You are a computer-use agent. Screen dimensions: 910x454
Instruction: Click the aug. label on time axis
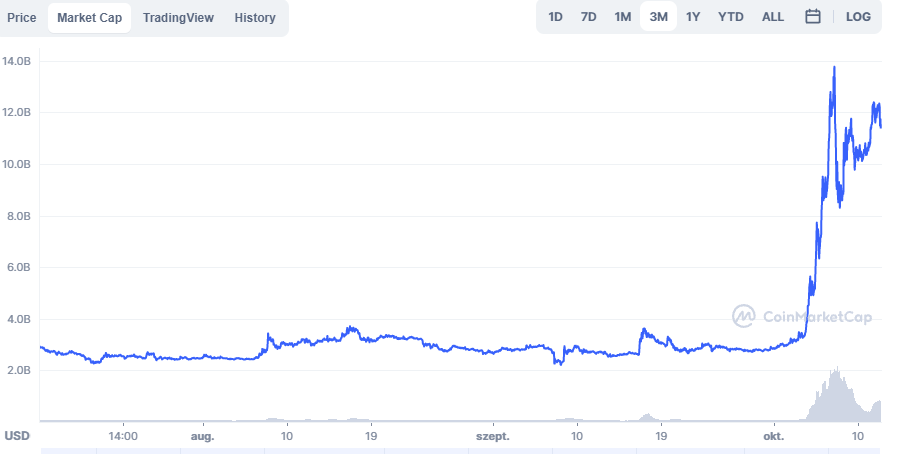[x=203, y=436]
